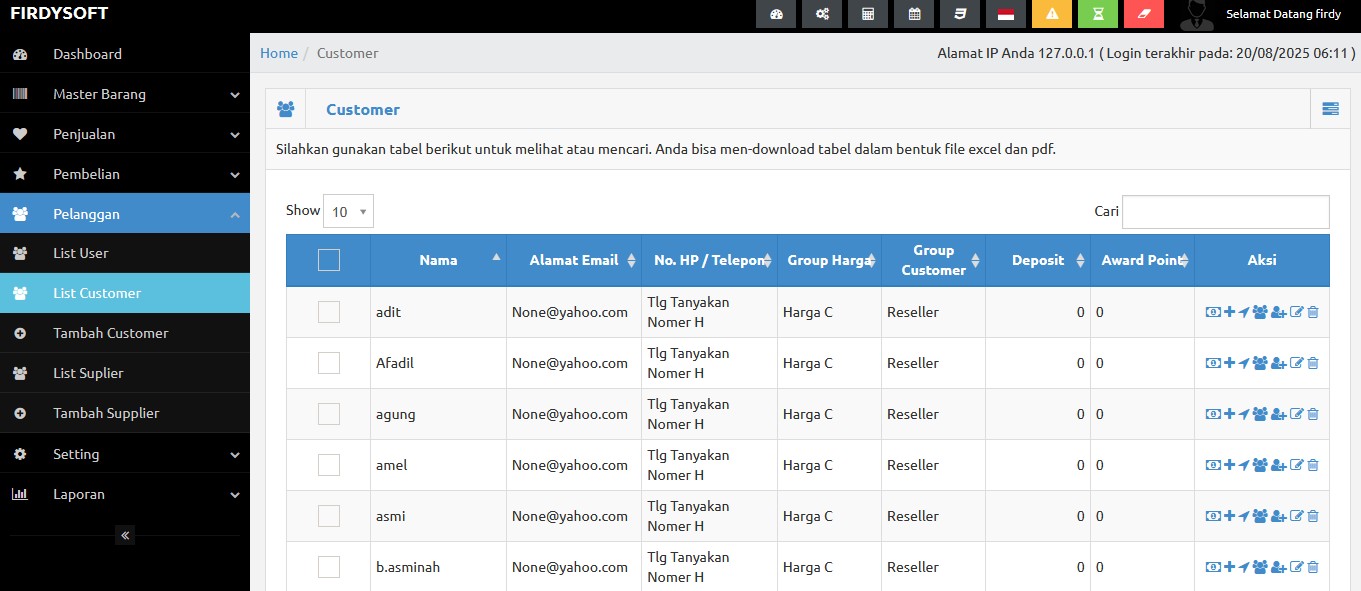This screenshot has height=591, width=1361.
Task: Click the money bill icon for agung
Action: [1212, 414]
